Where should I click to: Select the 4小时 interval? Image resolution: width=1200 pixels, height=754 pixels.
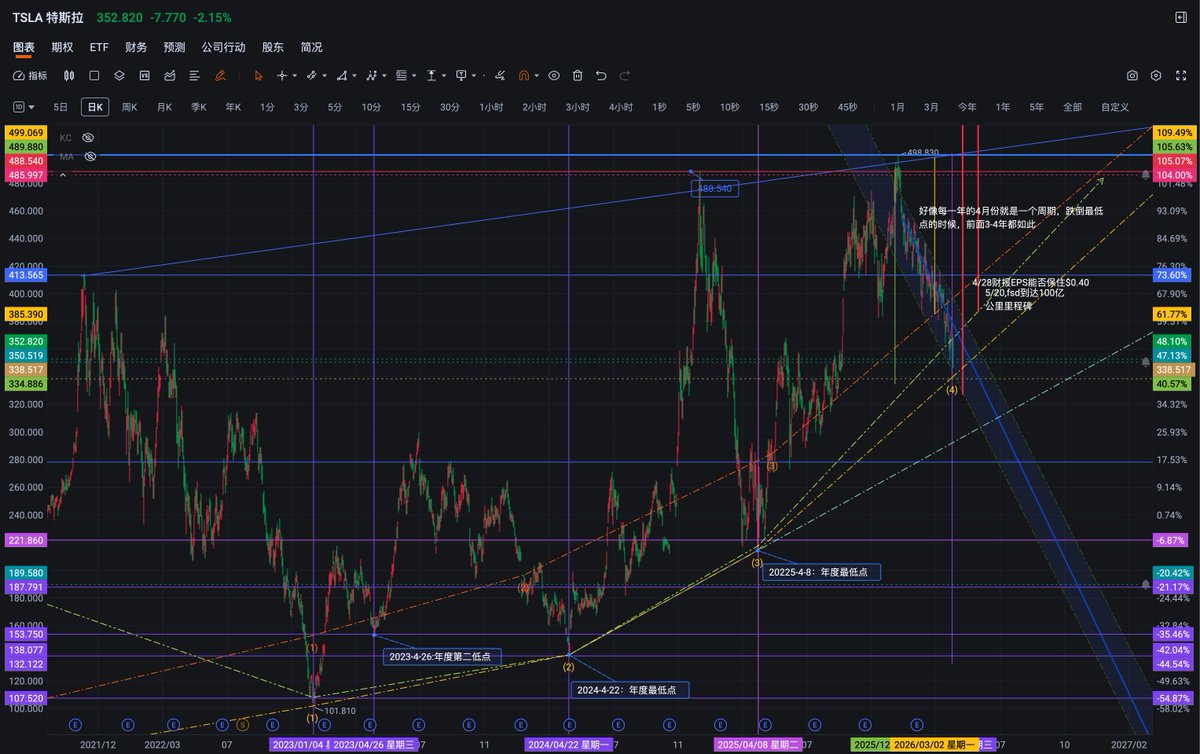621,107
